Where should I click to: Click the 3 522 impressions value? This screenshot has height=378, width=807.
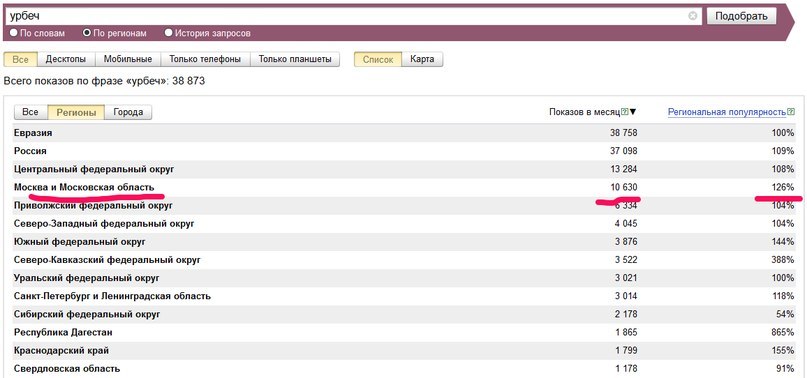tap(626, 260)
